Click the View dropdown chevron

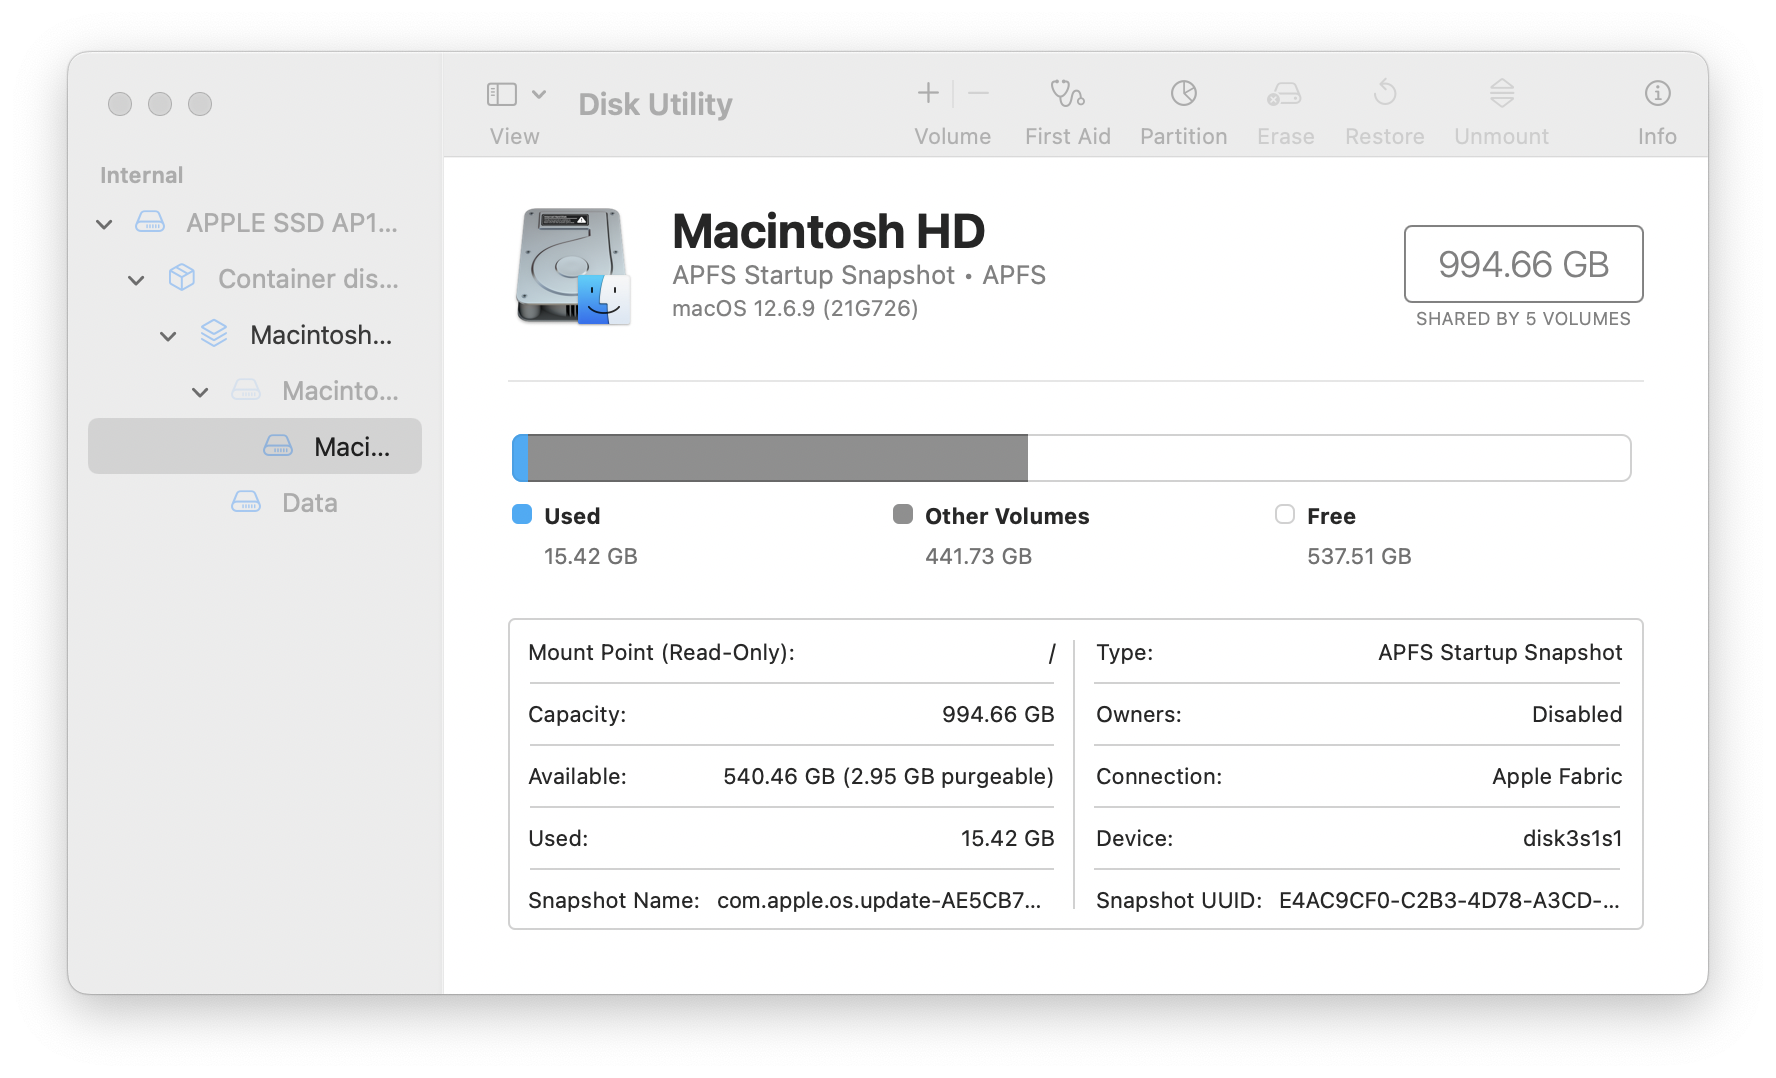click(x=539, y=94)
